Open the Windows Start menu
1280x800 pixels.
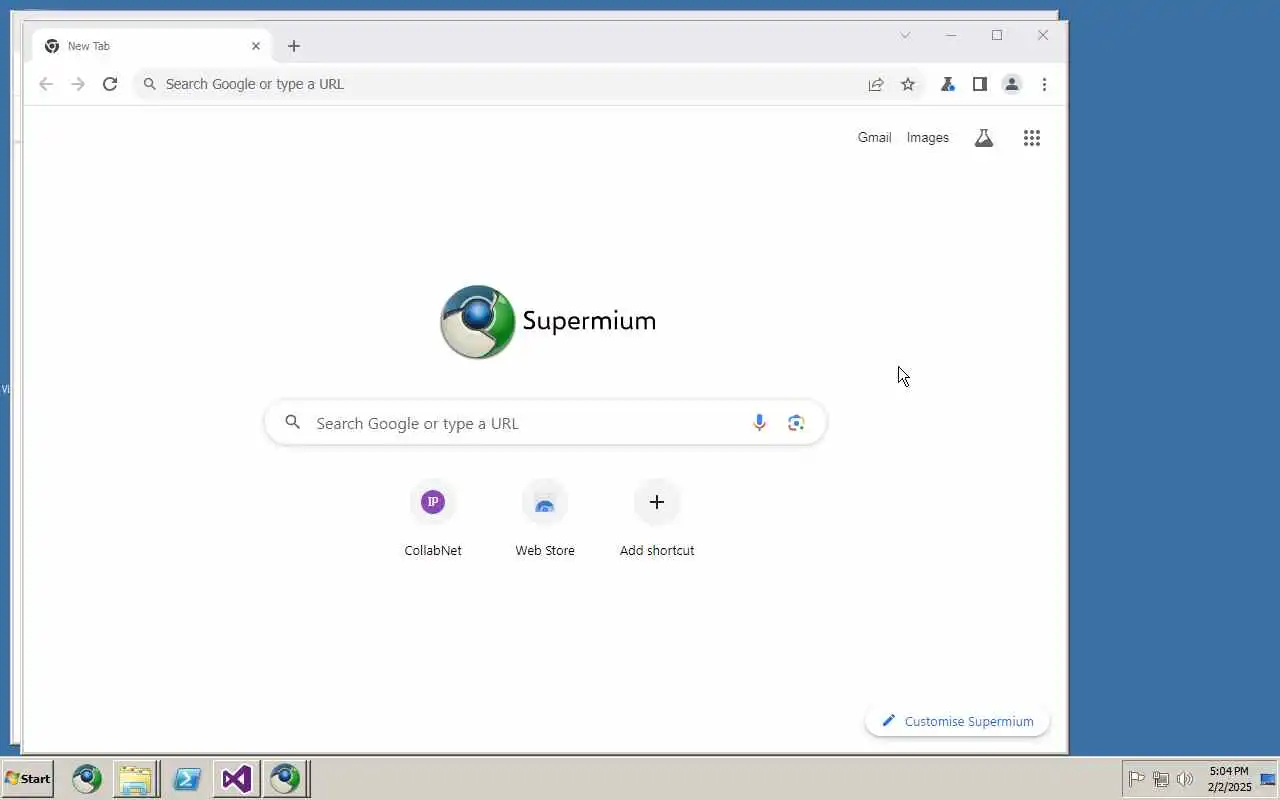pos(28,779)
